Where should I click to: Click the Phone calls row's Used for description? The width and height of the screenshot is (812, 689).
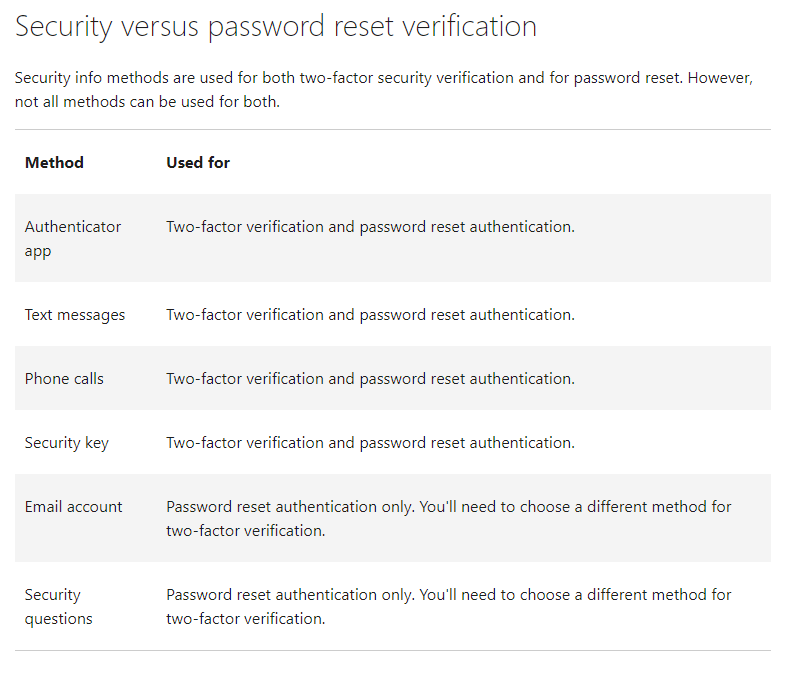[x=370, y=379]
